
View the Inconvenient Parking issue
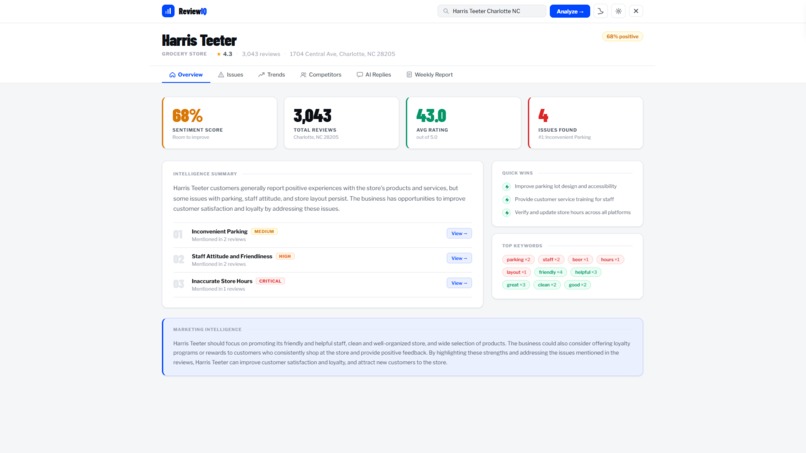pos(459,233)
